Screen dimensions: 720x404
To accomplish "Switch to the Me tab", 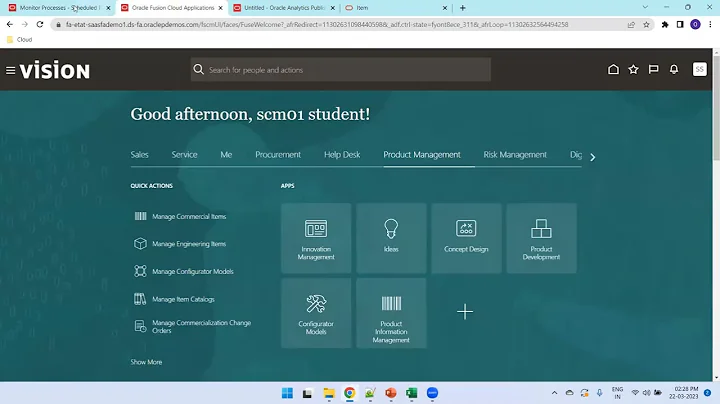I will [226, 155].
